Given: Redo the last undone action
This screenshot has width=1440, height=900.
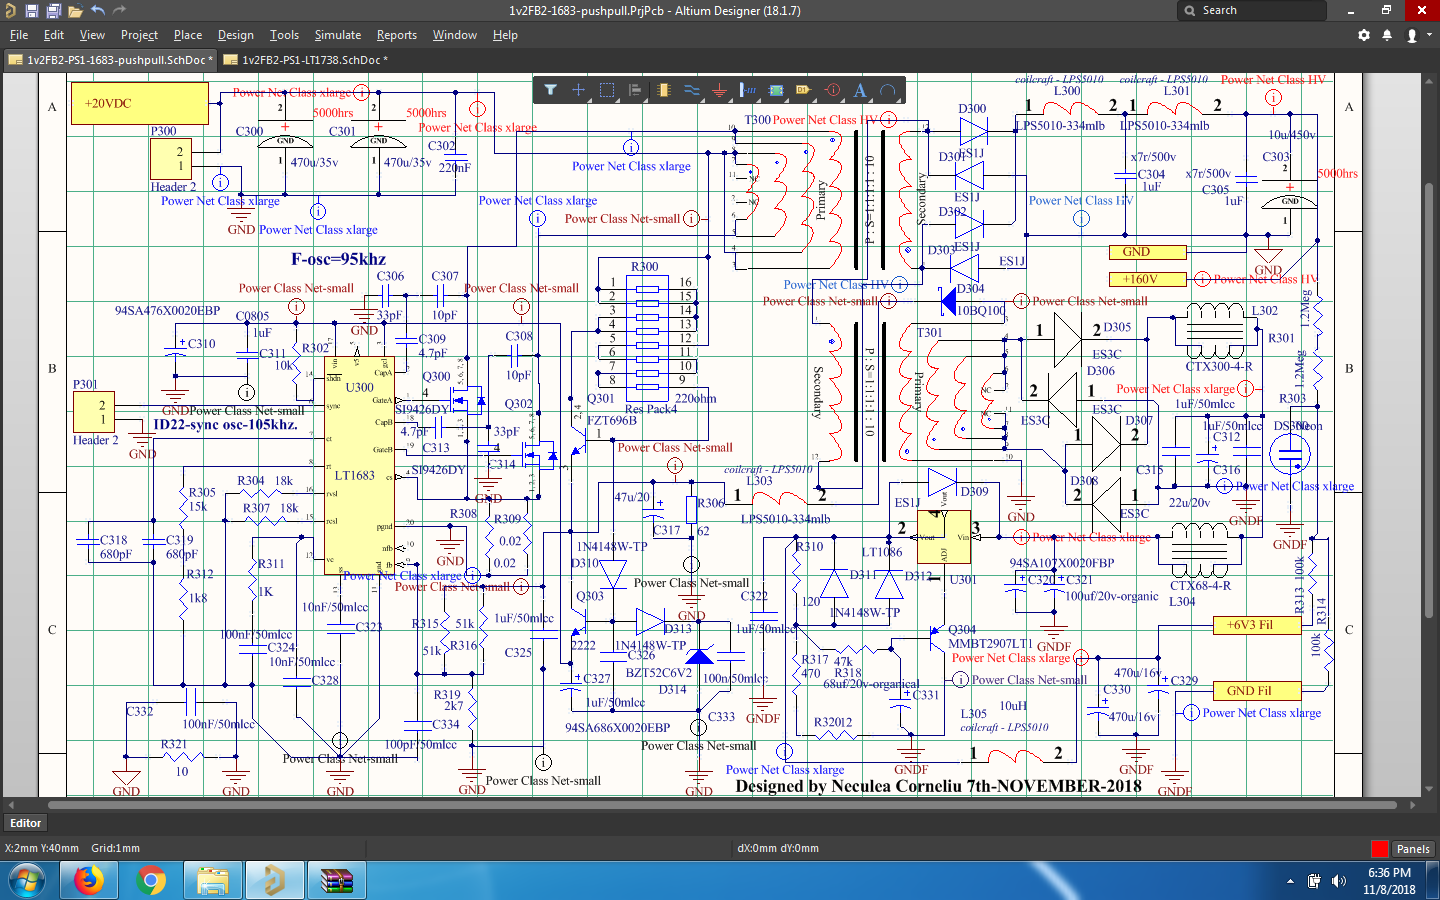Looking at the screenshot, I should tap(119, 10).
